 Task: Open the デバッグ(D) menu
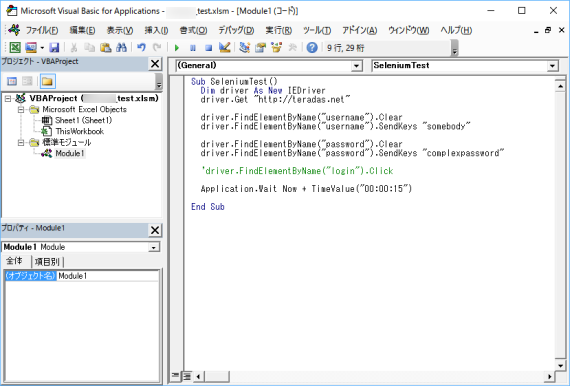[236, 31]
